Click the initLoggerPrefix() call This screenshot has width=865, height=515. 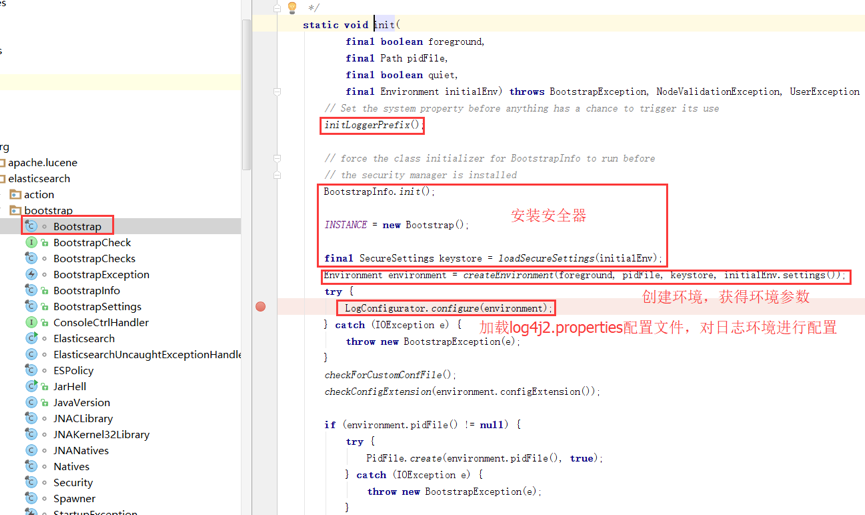pos(372,125)
